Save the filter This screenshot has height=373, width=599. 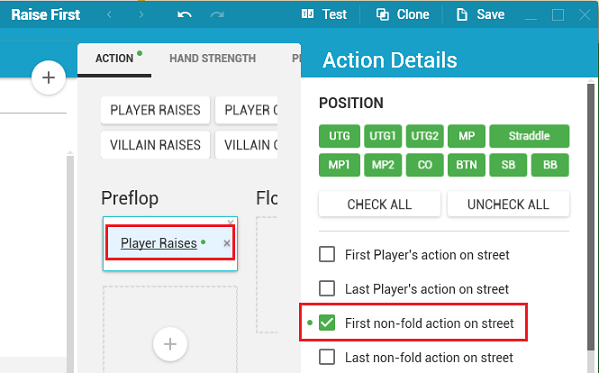[481, 15]
